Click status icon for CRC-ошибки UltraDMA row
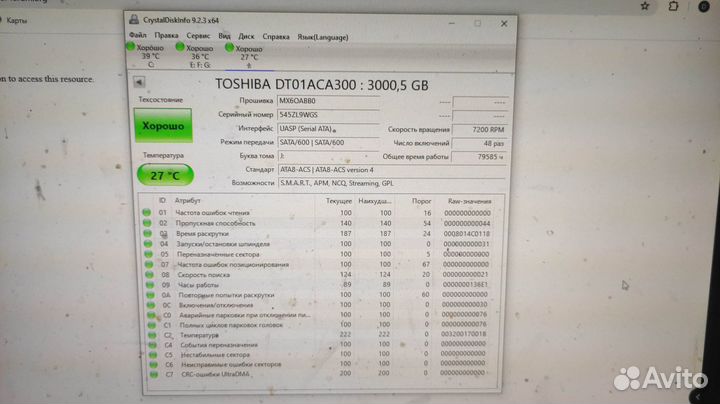This screenshot has width=720, height=404. click(x=154, y=375)
